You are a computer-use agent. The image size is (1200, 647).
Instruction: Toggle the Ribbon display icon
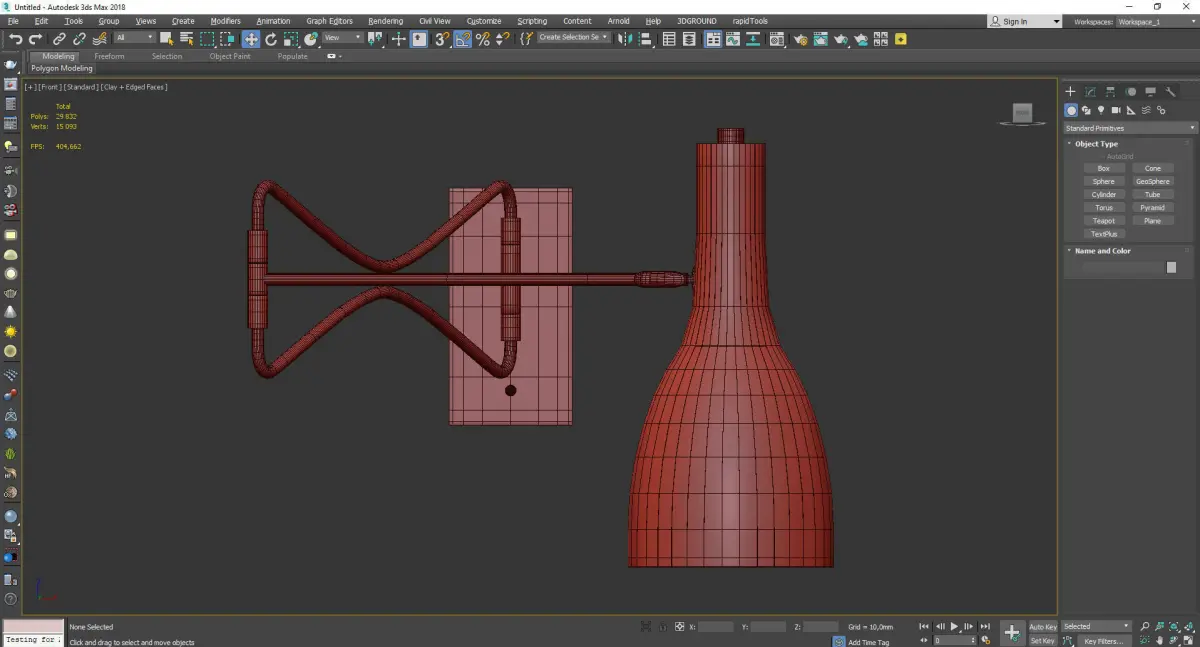point(713,39)
